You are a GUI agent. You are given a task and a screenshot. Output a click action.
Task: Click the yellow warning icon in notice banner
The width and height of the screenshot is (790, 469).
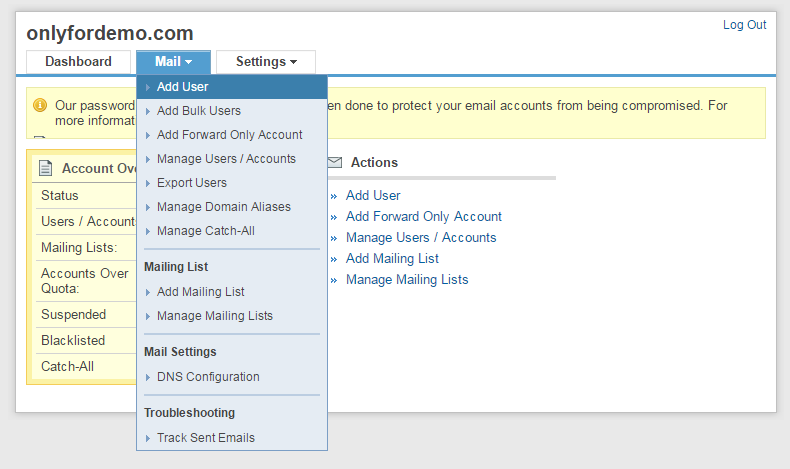[40, 105]
